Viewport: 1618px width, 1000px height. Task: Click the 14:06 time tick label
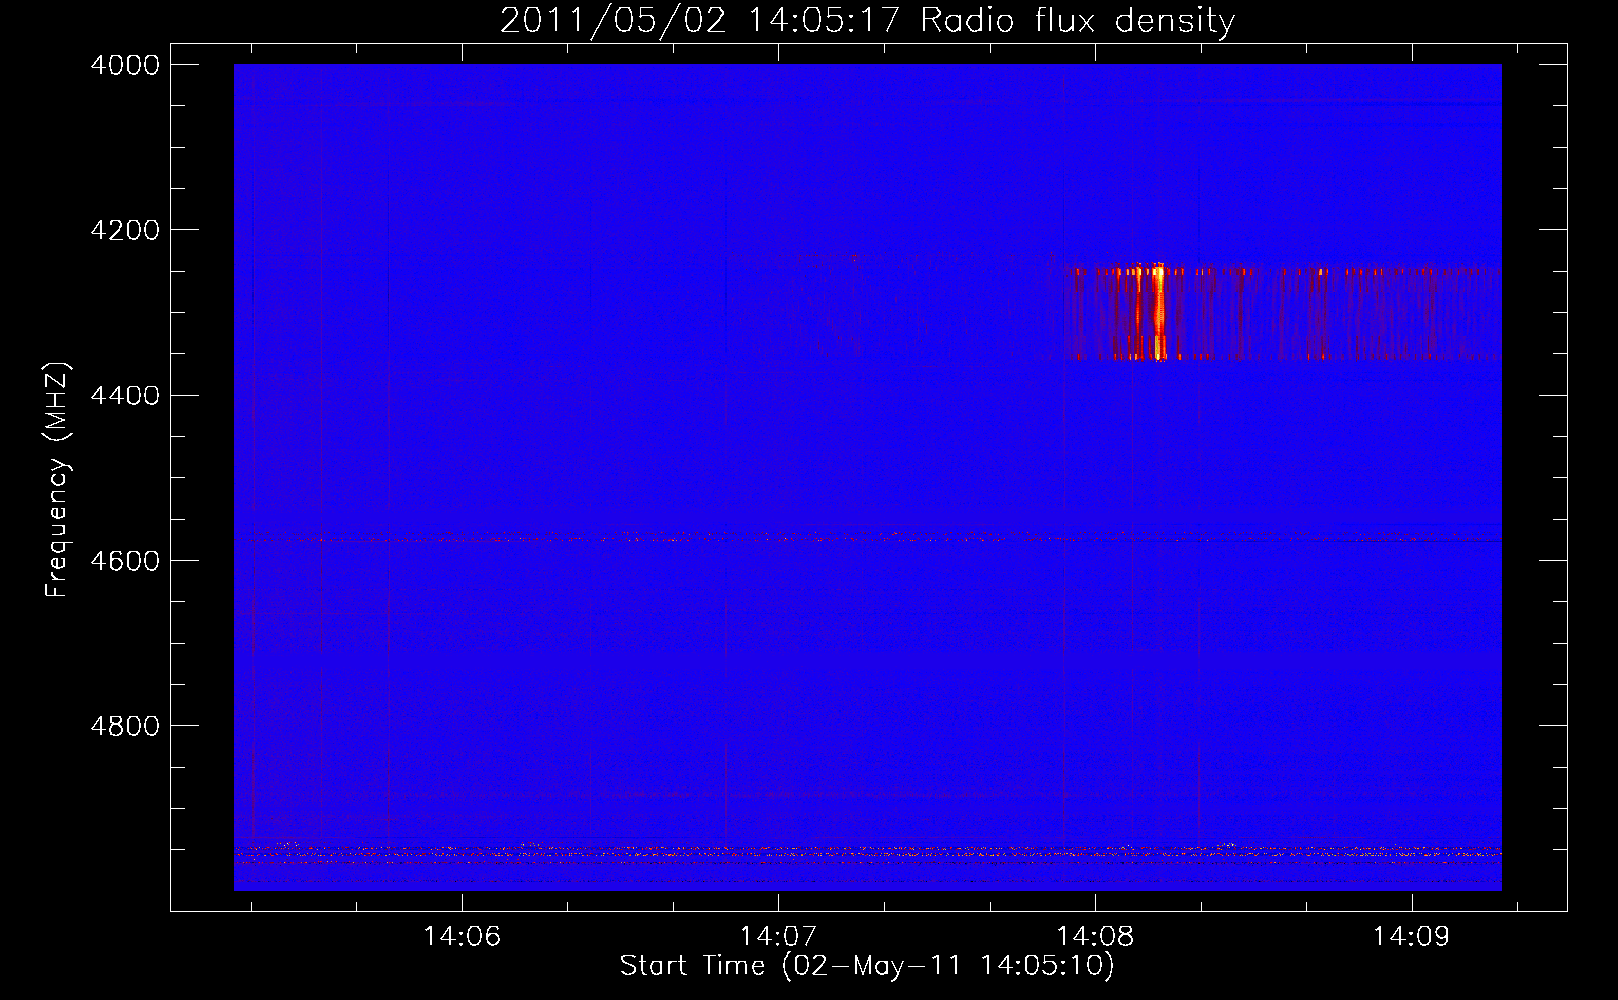(x=462, y=936)
